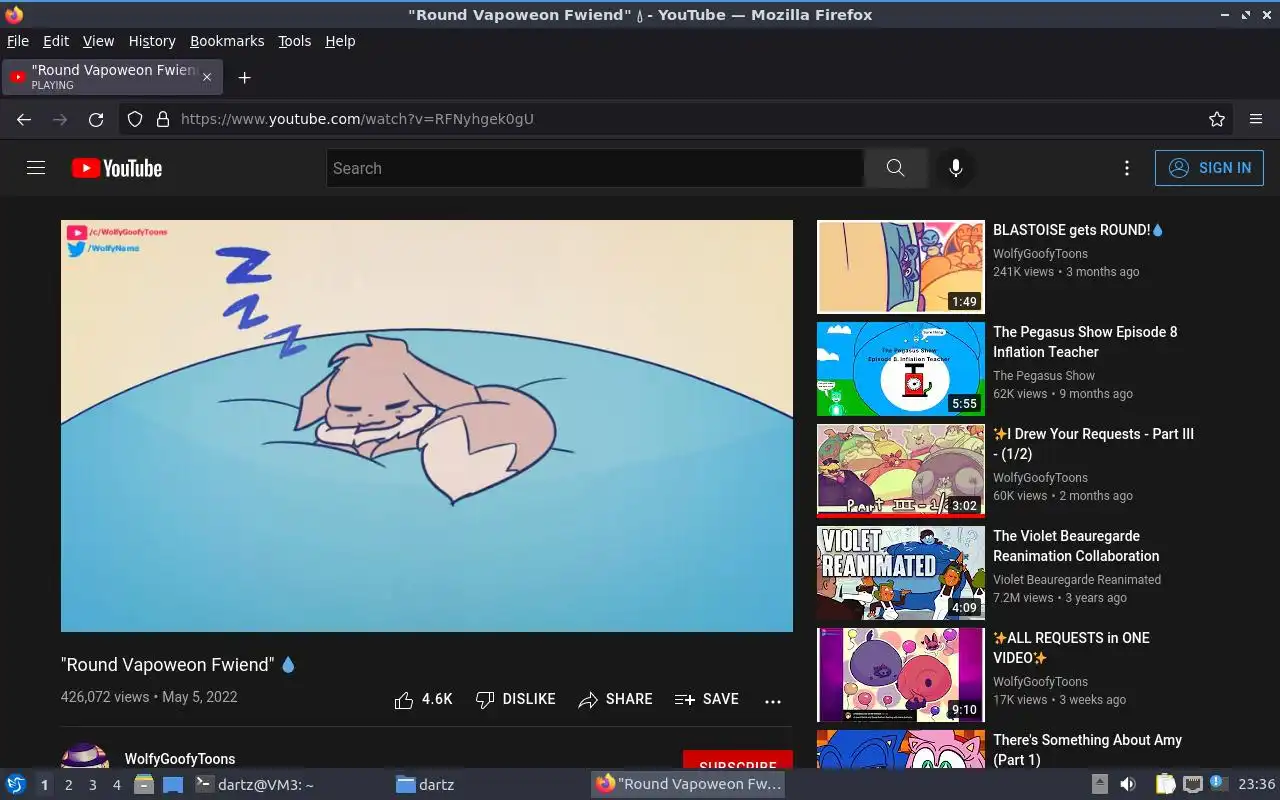Screen dimensions: 1280x800
Task: Click the WolfyGoofyToons channel avatar
Action: point(85,756)
